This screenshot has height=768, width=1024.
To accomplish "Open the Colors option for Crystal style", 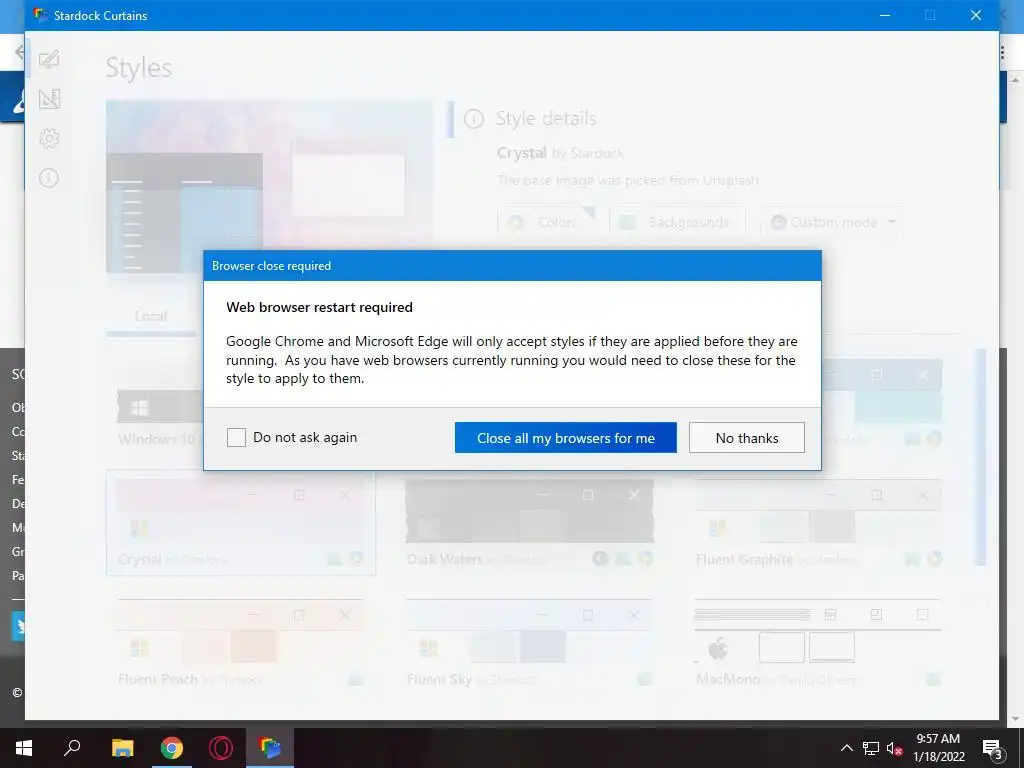I will tap(546, 223).
